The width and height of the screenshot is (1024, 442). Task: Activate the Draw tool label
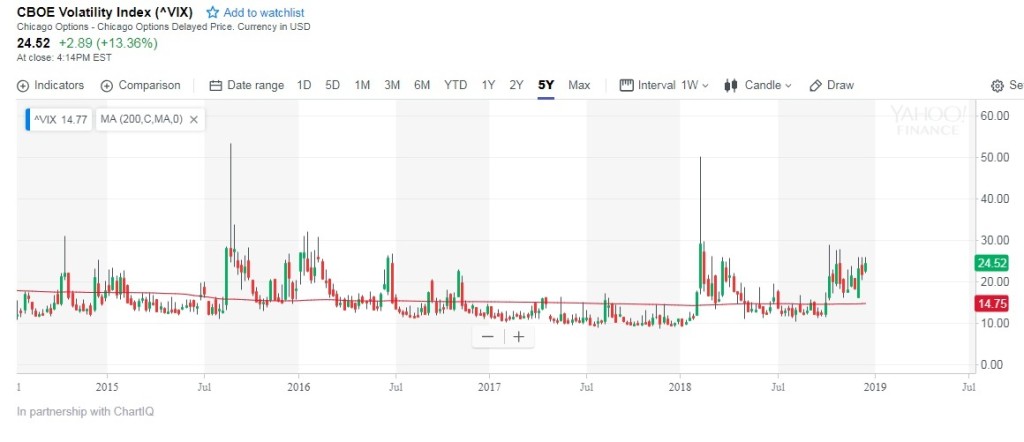(x=840, y=85)
